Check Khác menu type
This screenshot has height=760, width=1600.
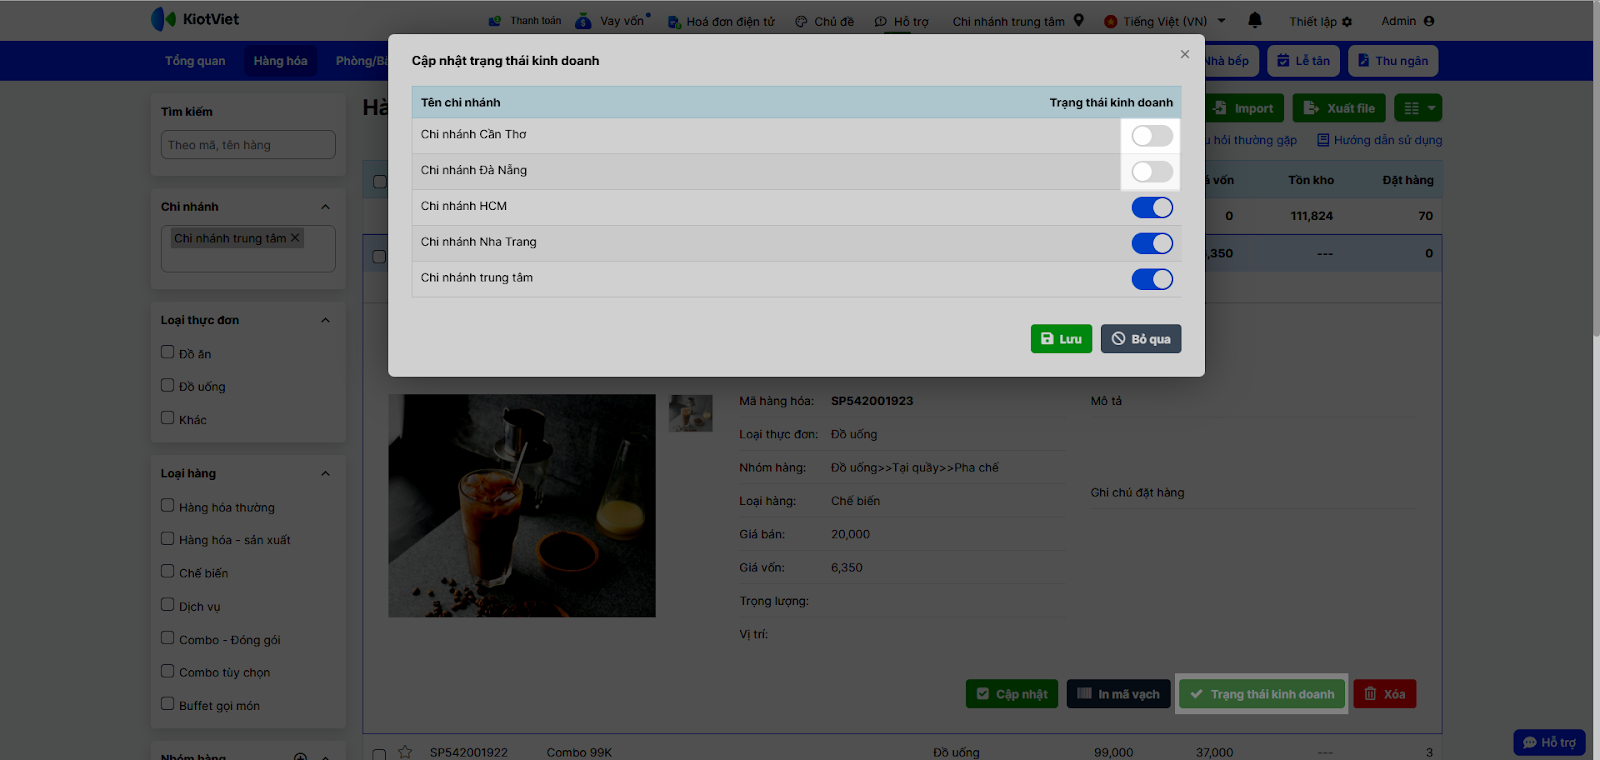pos(168,418)
